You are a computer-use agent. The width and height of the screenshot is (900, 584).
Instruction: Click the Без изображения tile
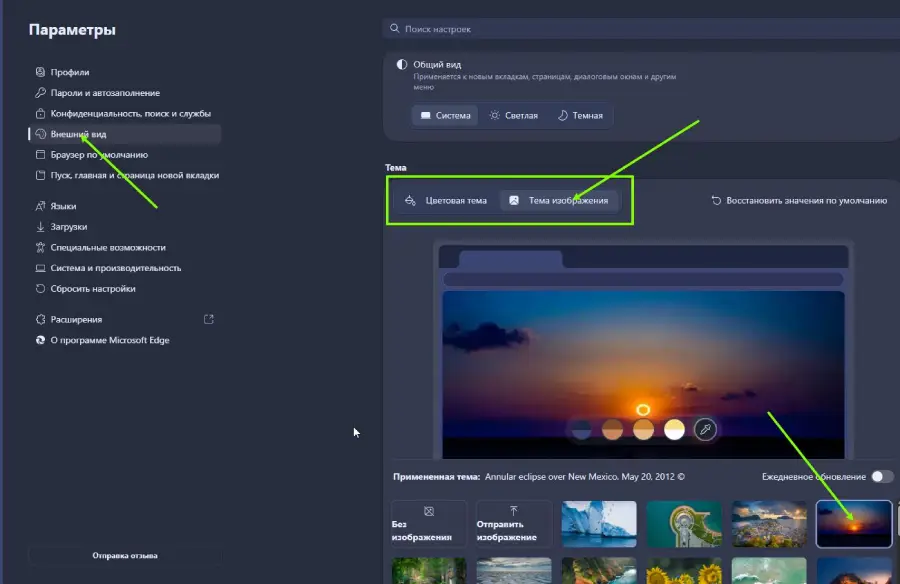point(429,524)
